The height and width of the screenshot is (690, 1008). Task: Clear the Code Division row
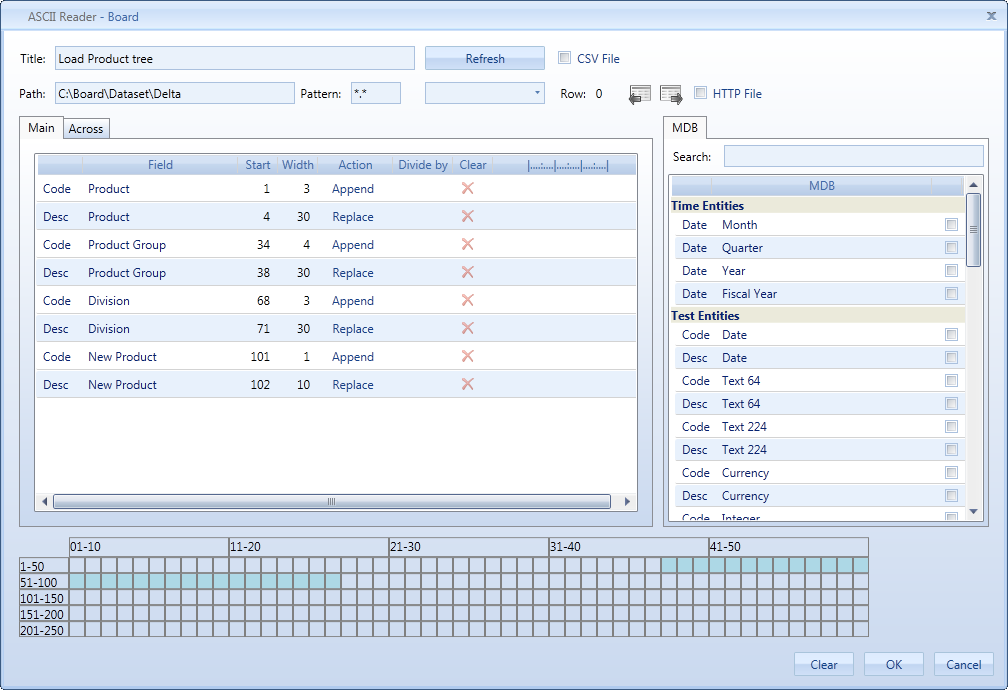coord(467,300)
